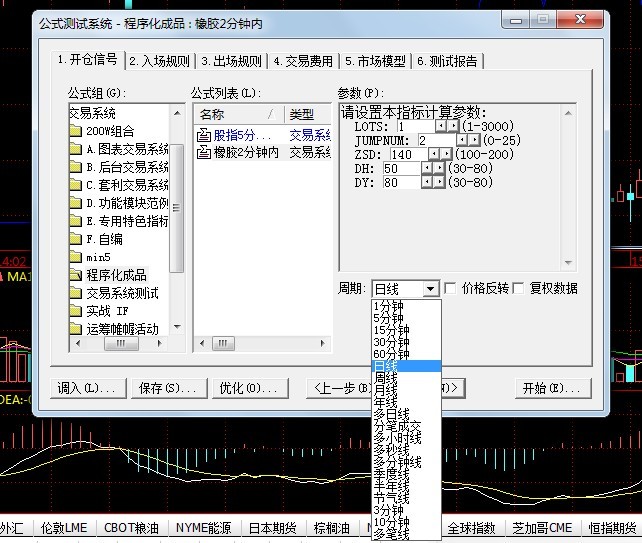The width and height of the screenshot is (642, 543).
Task: Open the 实战 IF folder icon
Action: pyautogui.click(x=76, y=311)
